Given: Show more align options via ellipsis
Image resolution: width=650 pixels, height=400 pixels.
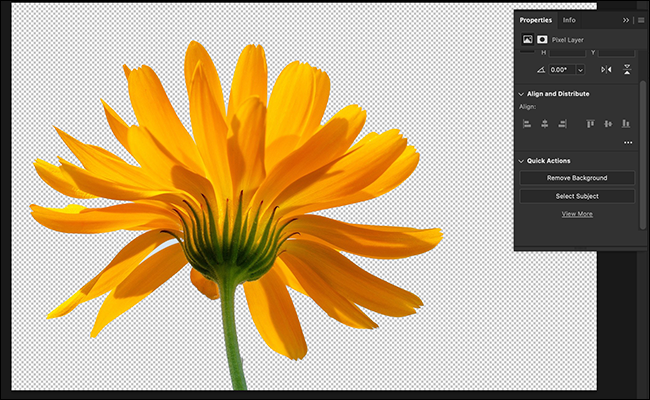Looking at the screenshot, I should pos(628,143).
